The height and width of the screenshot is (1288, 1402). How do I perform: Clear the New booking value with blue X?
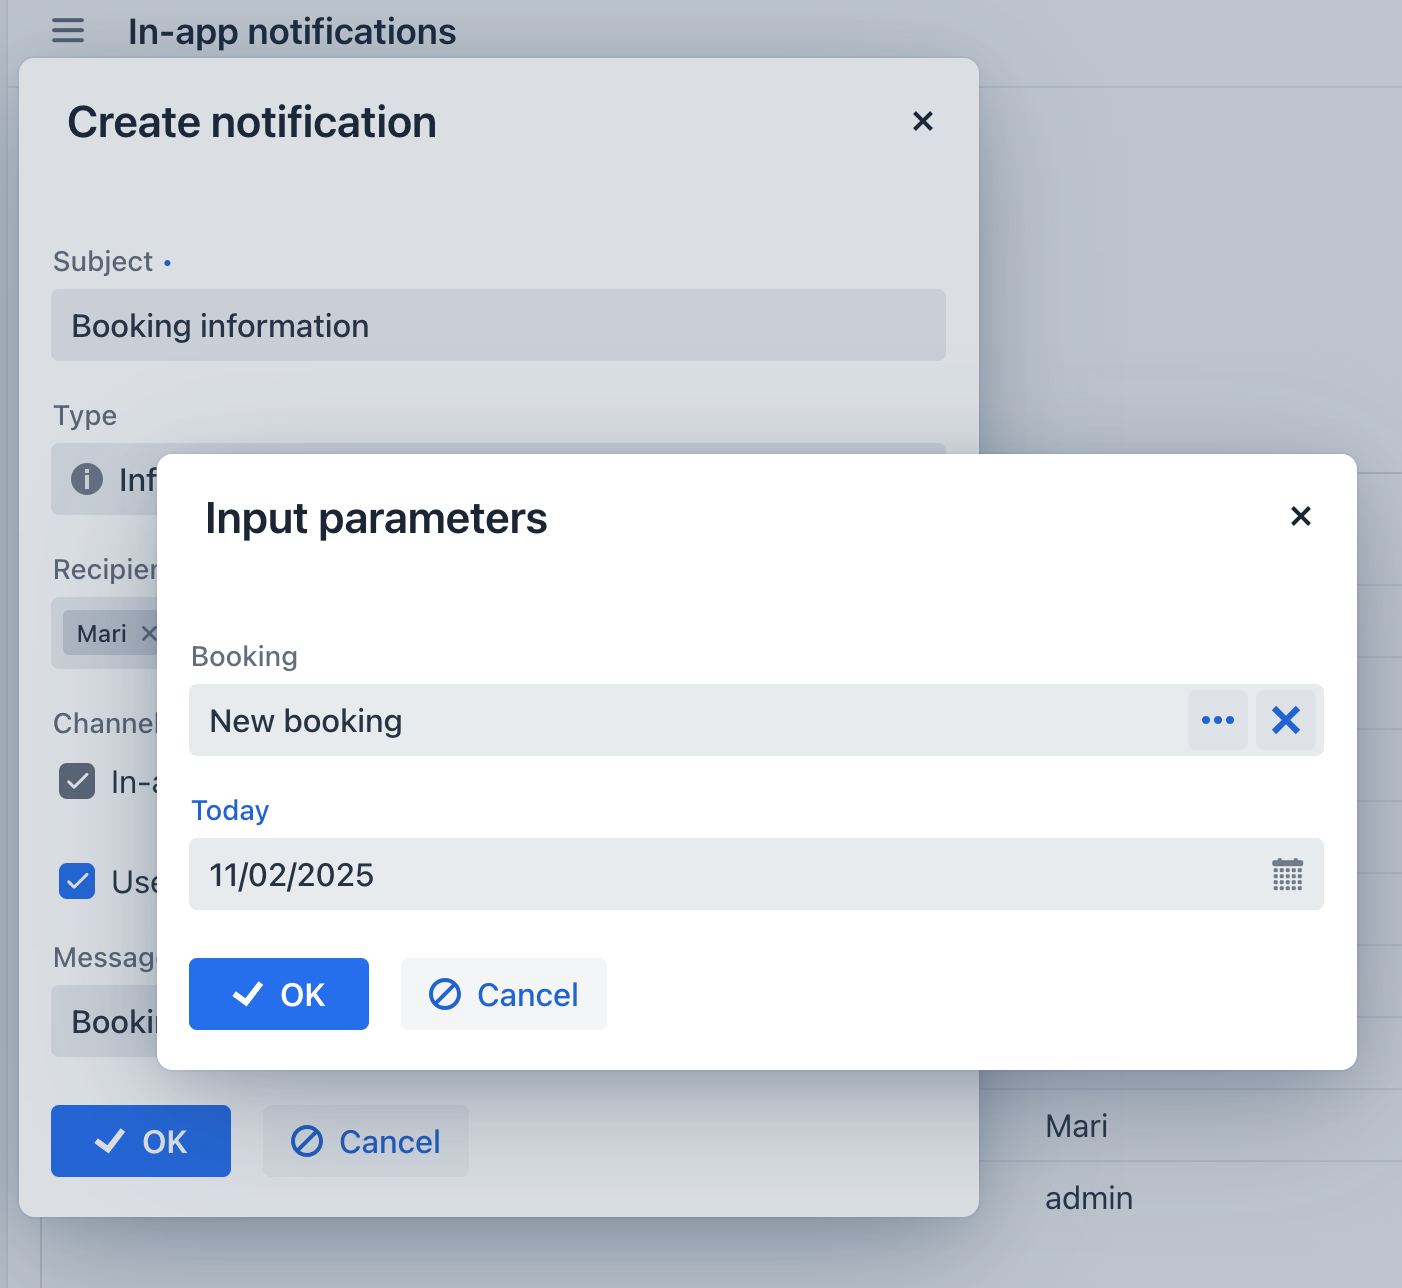pos(1287,720)
